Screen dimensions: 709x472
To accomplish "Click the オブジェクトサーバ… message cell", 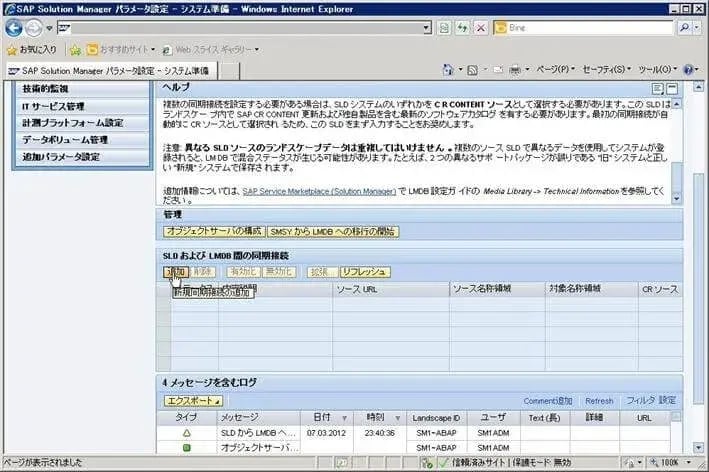I will 259,448.
